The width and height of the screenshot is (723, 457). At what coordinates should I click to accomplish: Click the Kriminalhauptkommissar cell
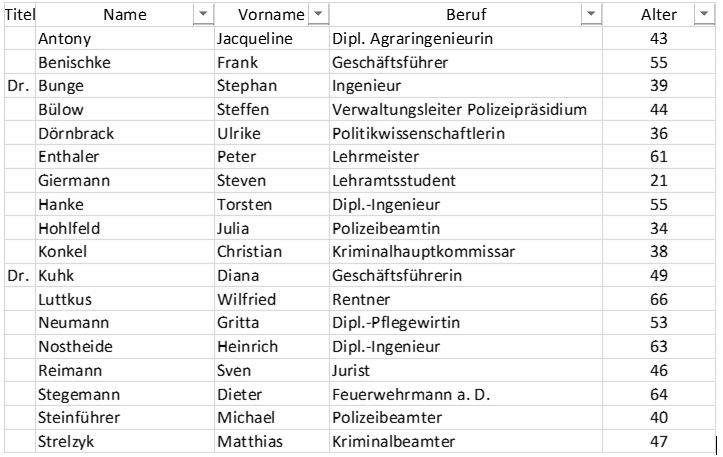(466, 252)
